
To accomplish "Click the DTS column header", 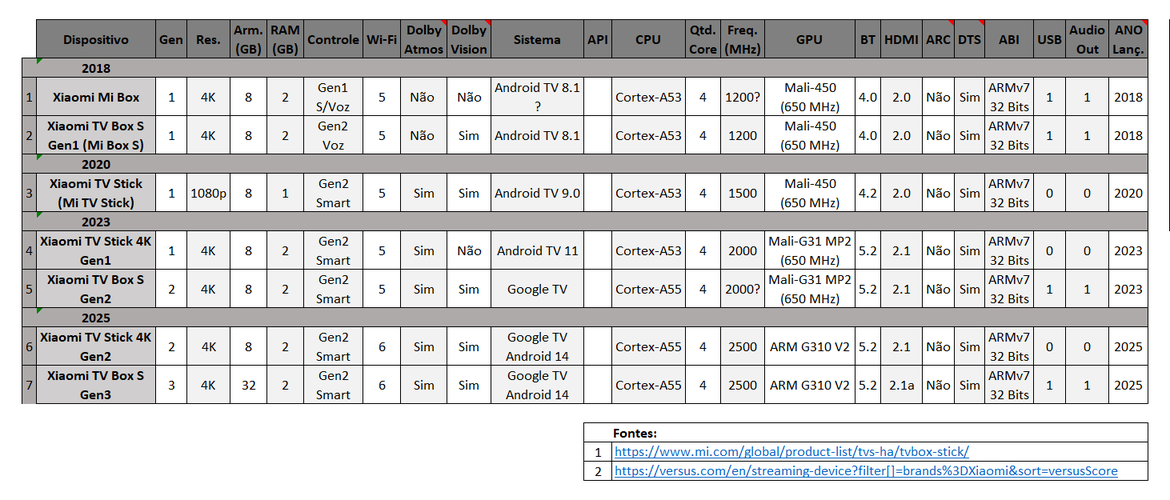I will coord(969,40).
